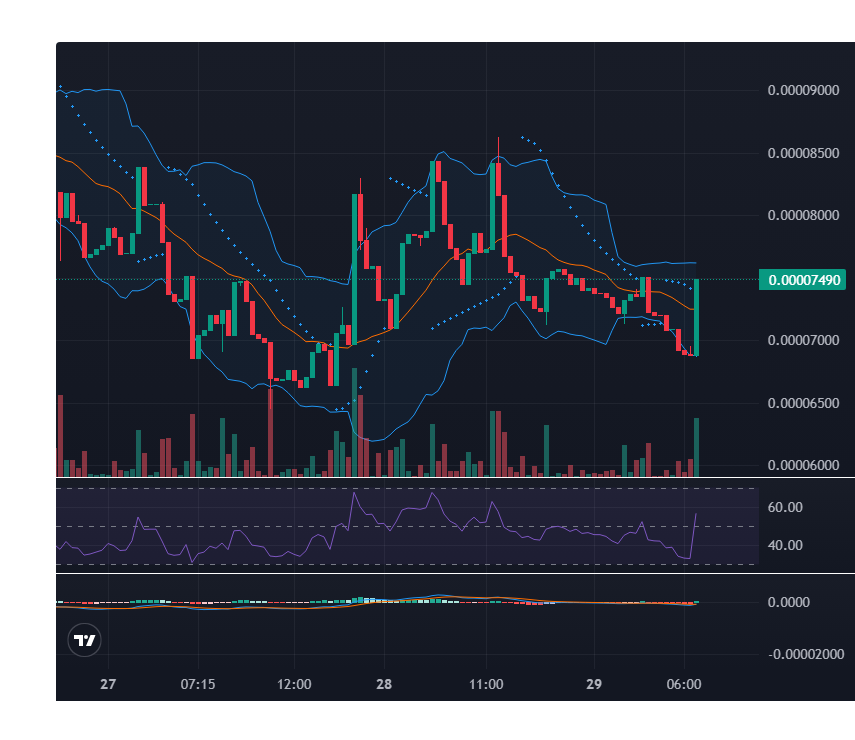This screenshot has width=855, height=740.
Task: Click the 0.00006000 price axis label
Action: click(803, 465)
